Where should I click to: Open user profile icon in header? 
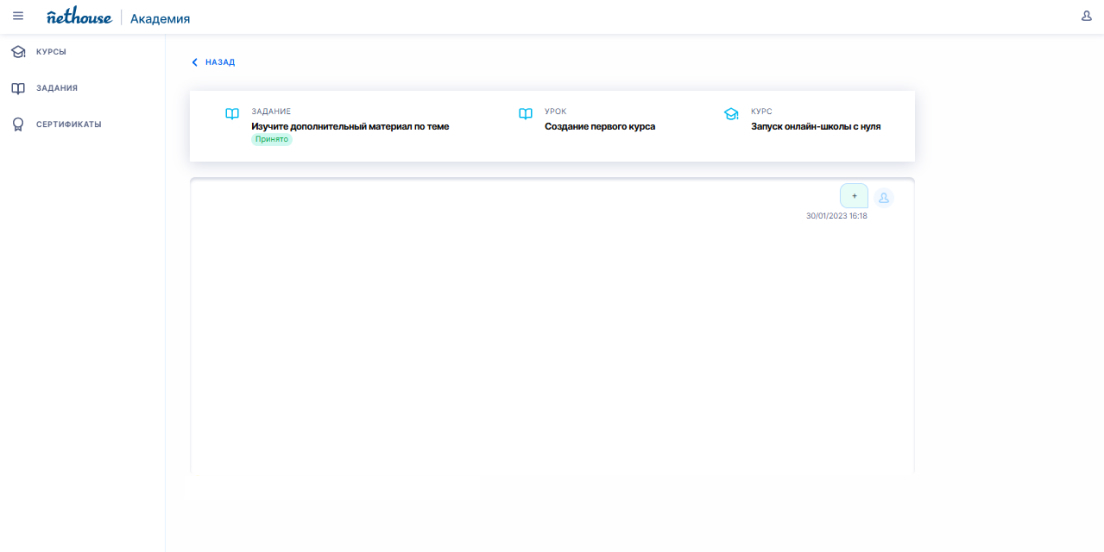1086,15
